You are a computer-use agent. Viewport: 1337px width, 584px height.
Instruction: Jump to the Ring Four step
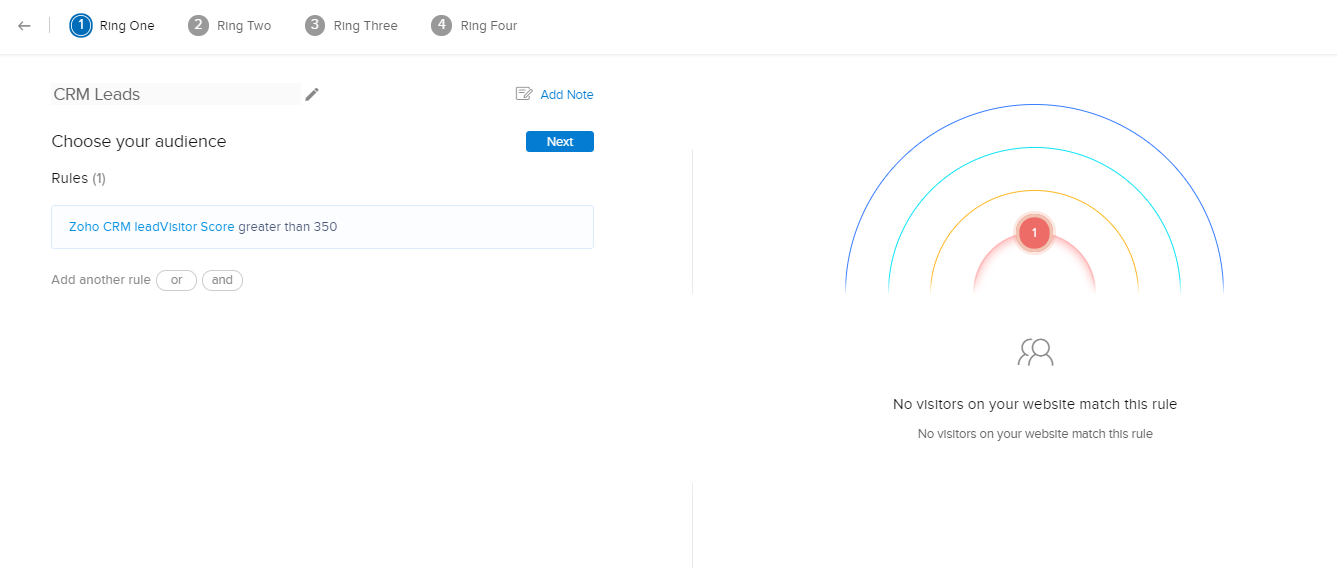(475, 26)
